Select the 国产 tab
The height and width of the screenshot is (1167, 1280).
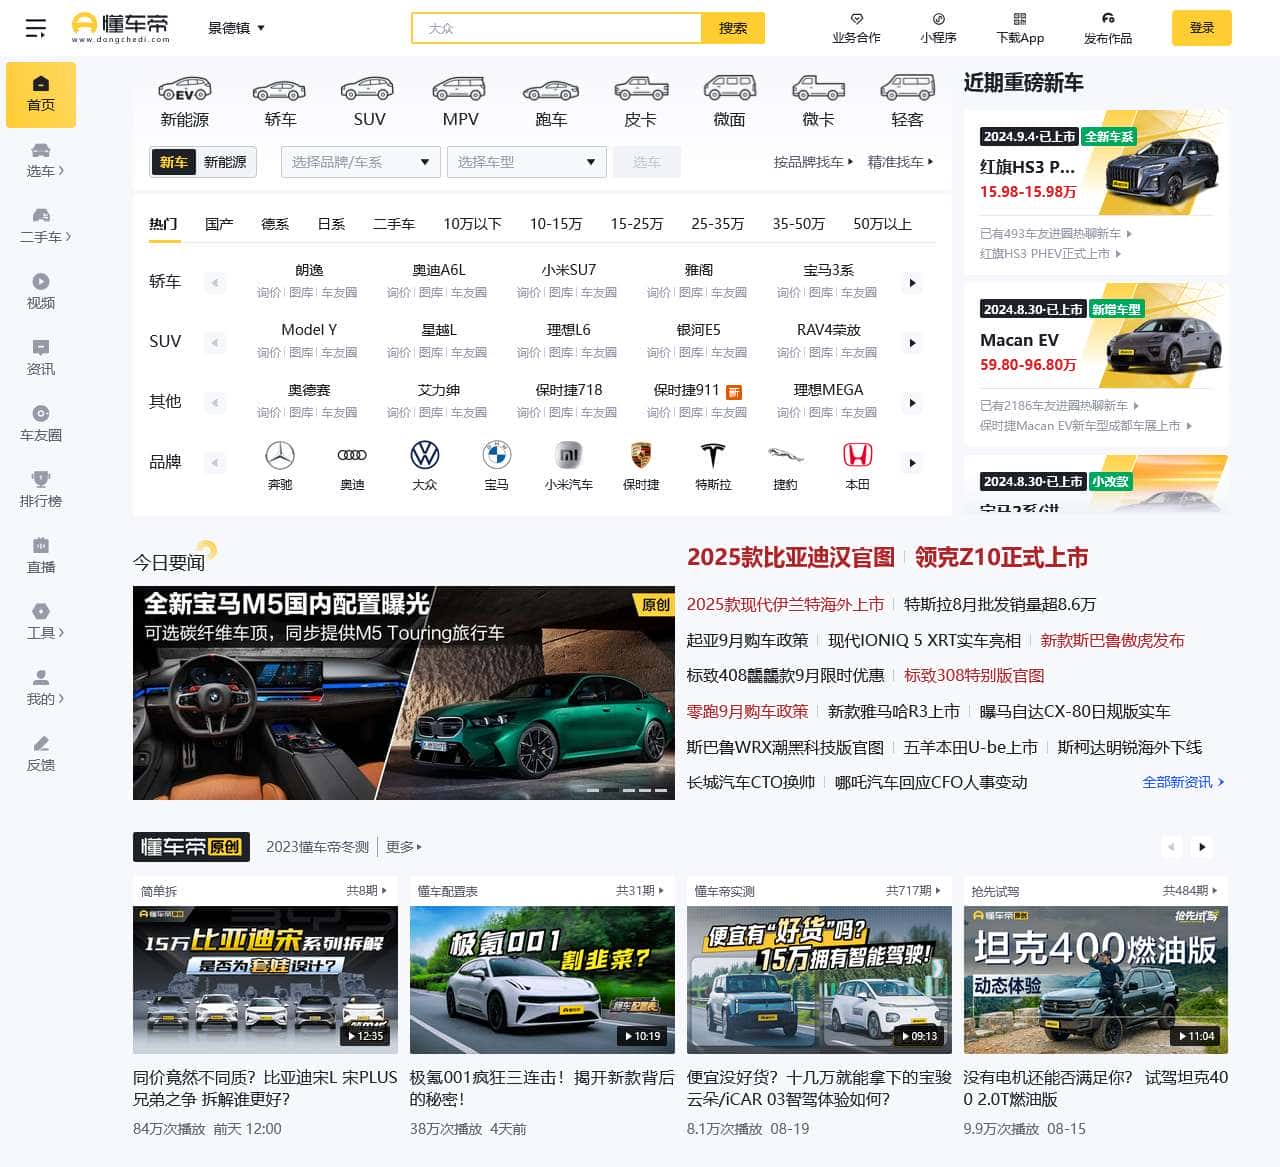click(x=219, y=224)
